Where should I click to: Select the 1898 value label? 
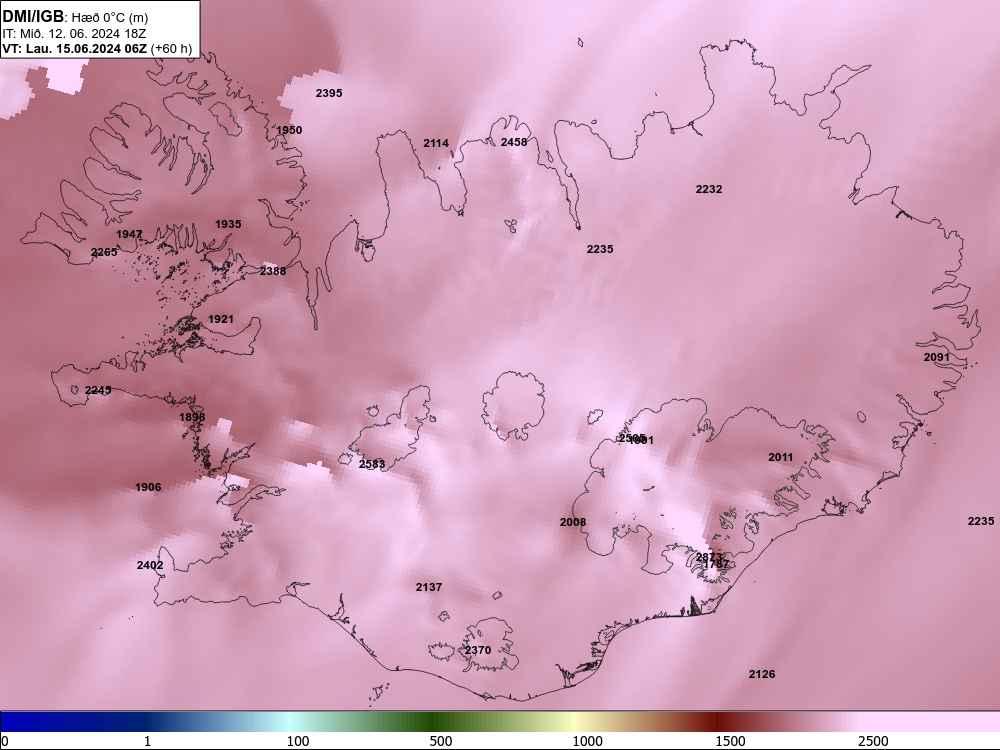(192, 417)
